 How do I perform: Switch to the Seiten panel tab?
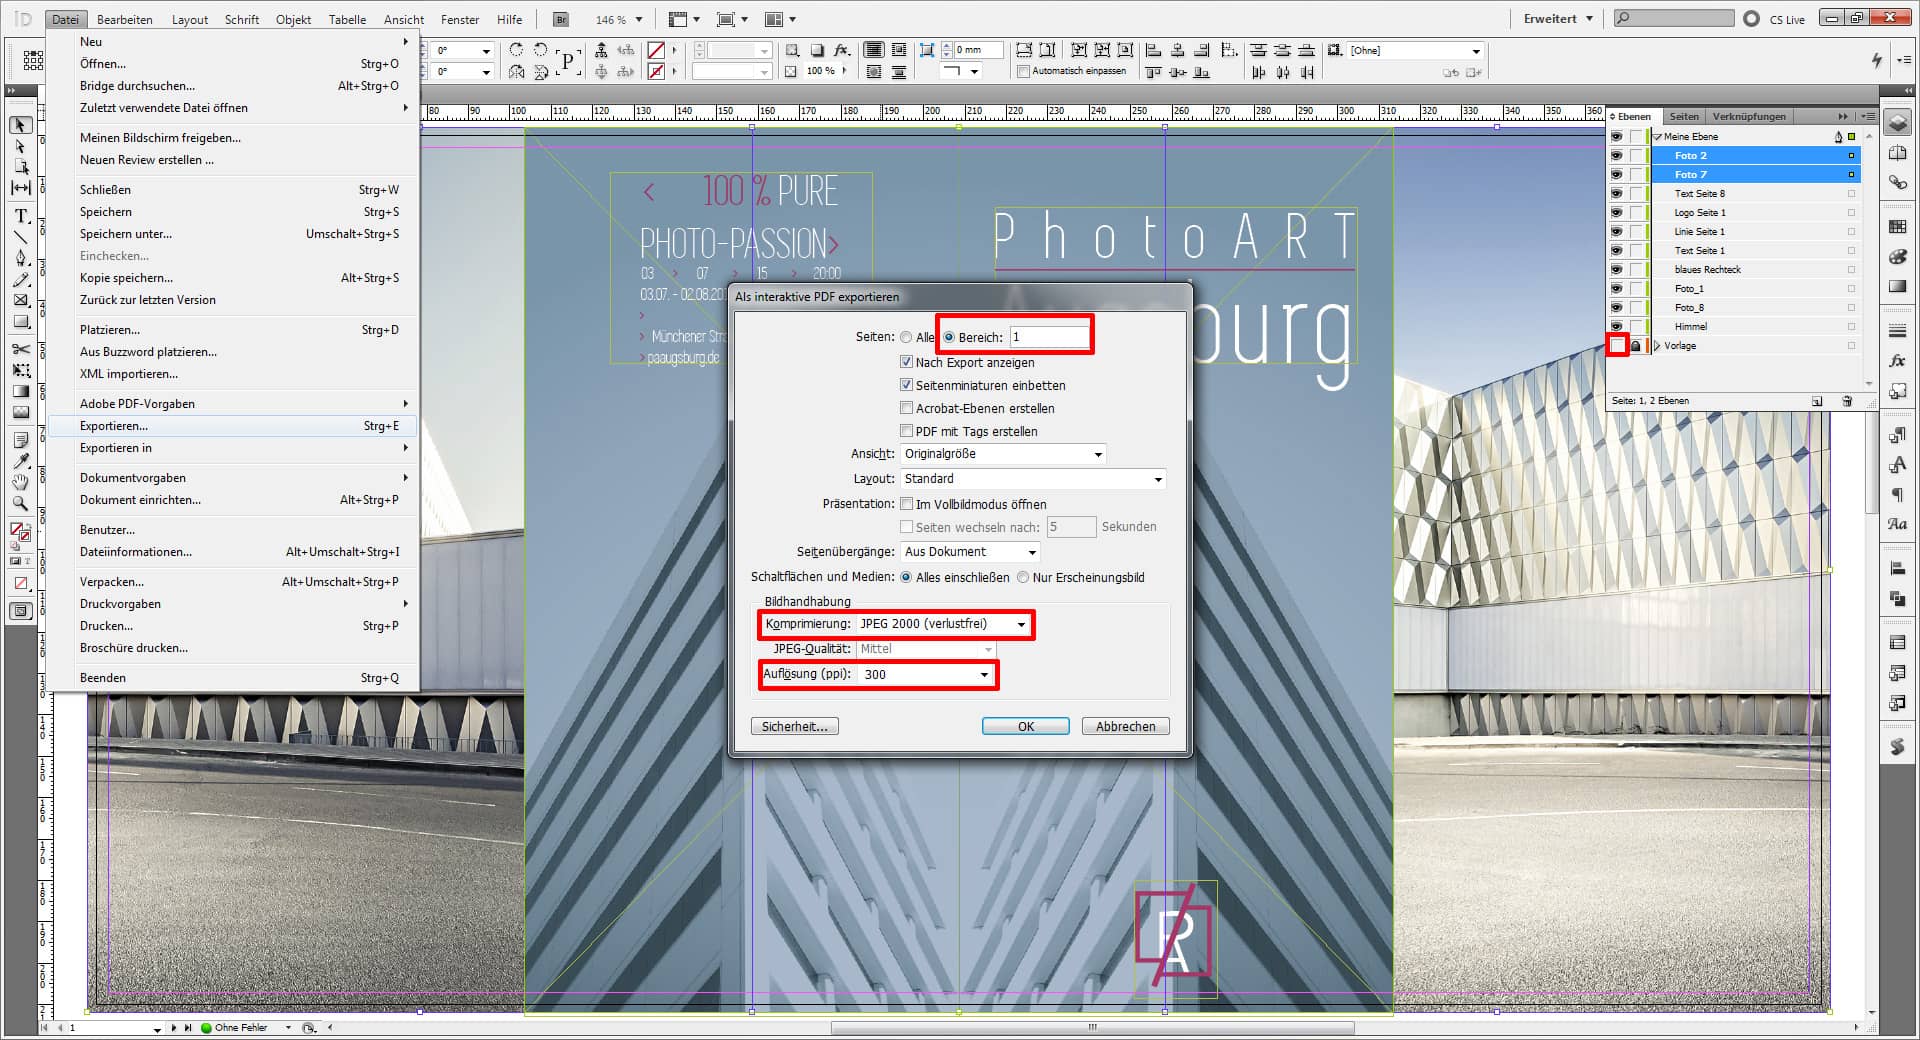pos(1683,117)
